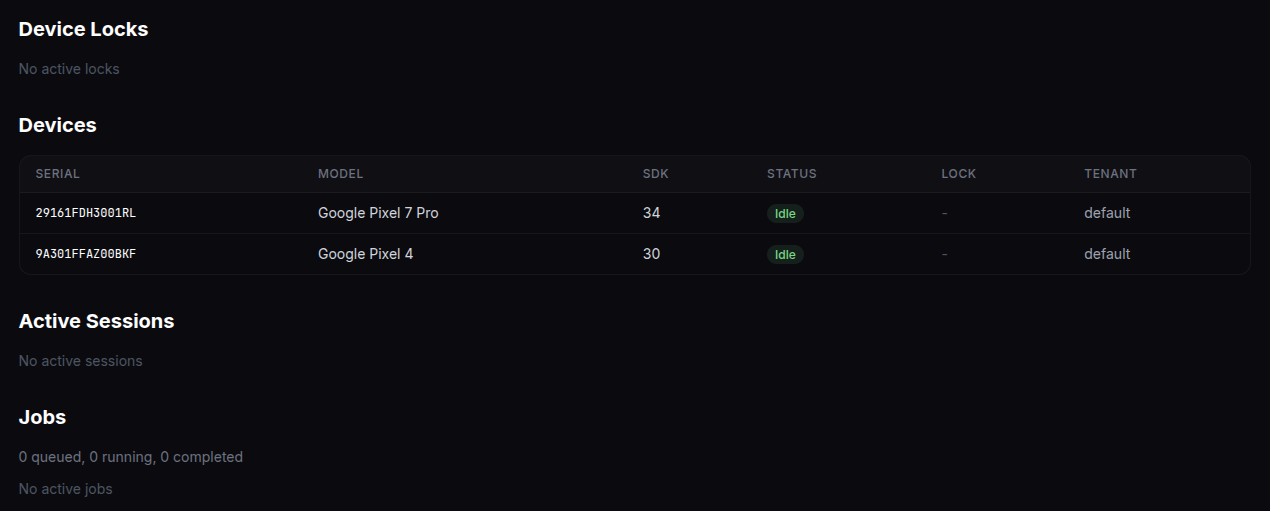Click the STATUS column header
This screenshot has width=1270, height=511.
pos(791,174)
